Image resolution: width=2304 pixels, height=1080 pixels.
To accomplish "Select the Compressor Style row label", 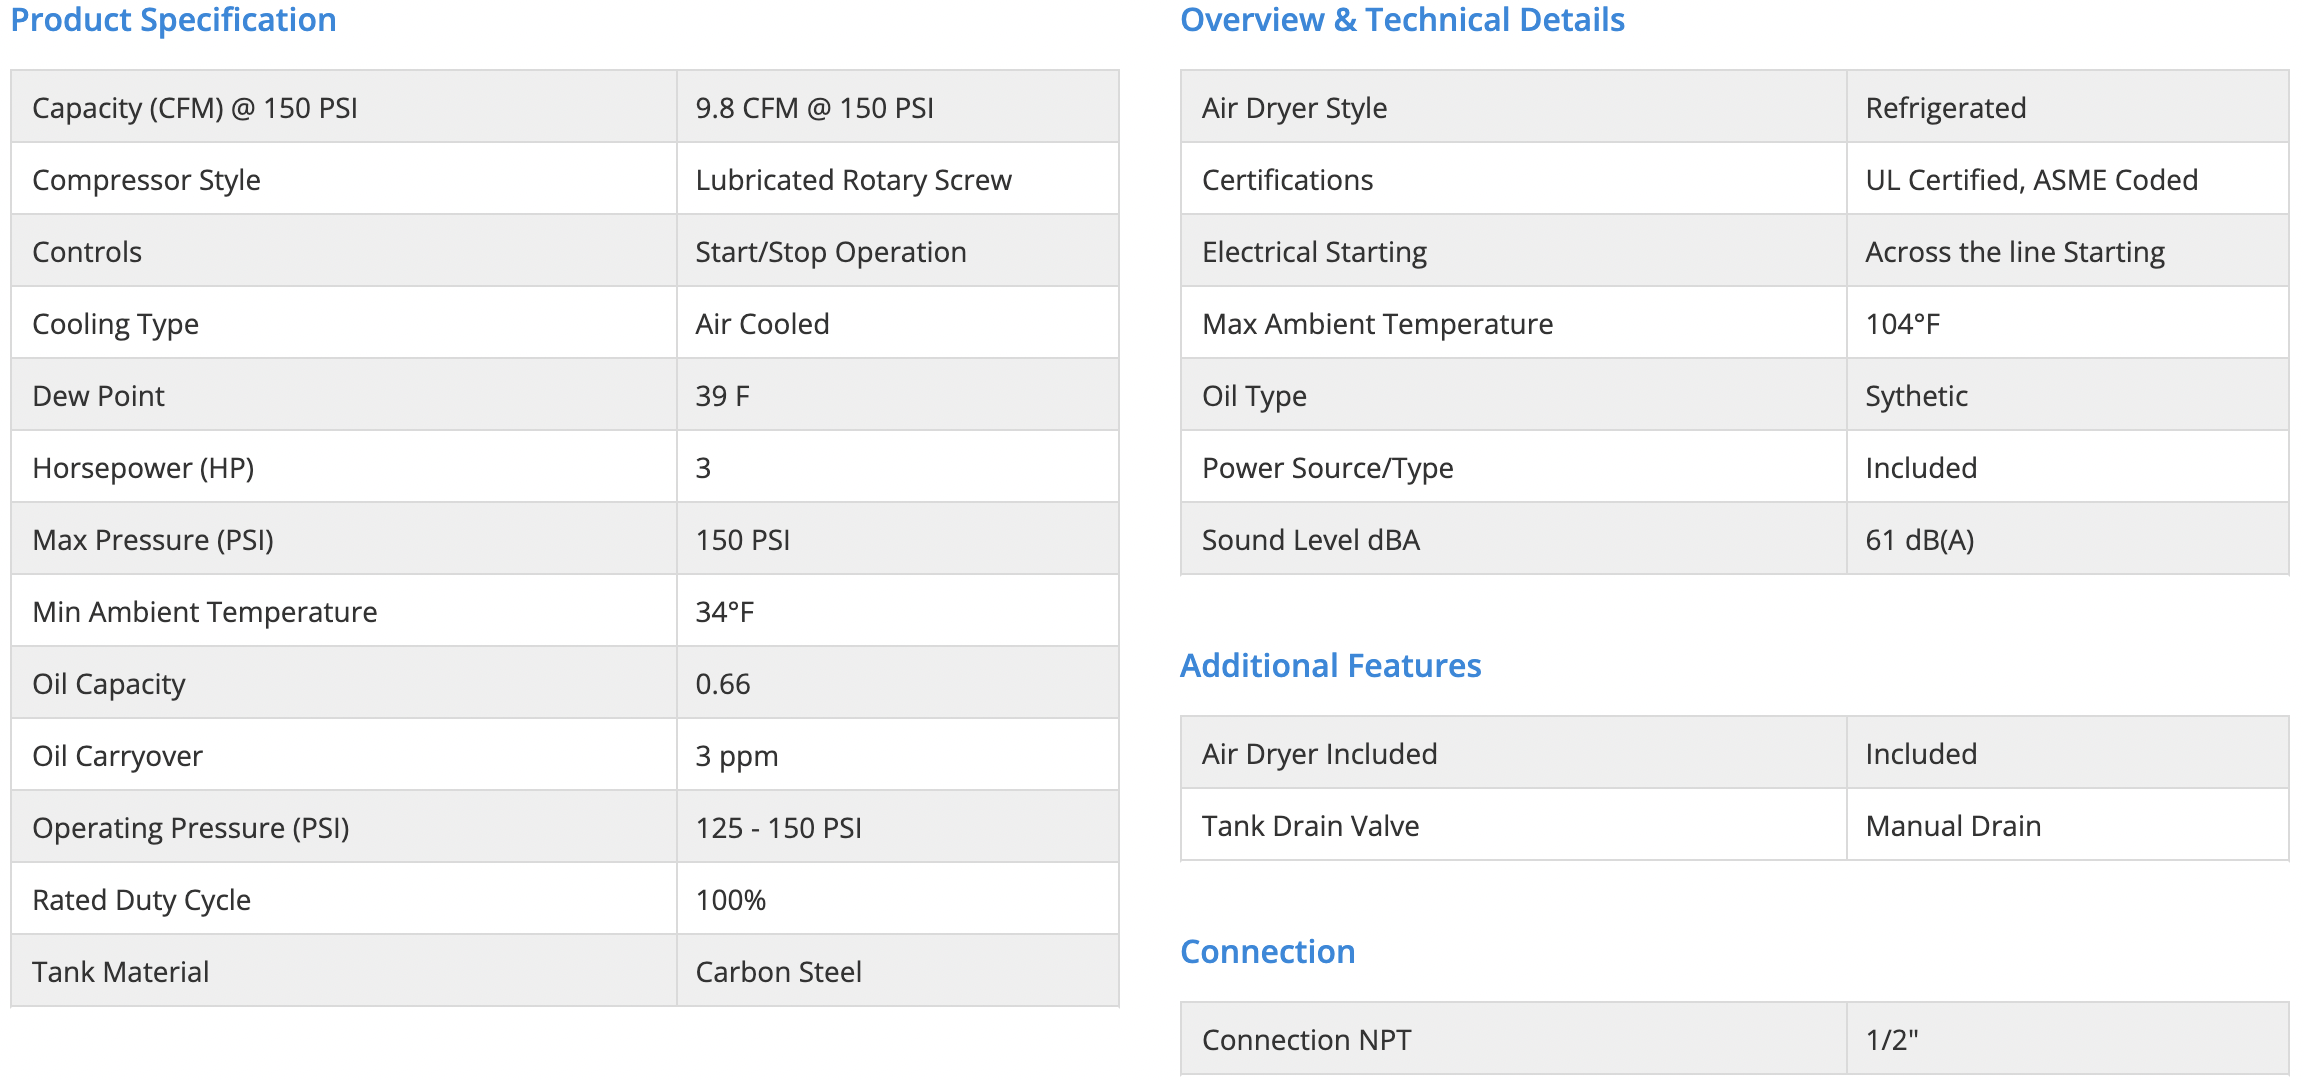I will [x=146, y=180].
